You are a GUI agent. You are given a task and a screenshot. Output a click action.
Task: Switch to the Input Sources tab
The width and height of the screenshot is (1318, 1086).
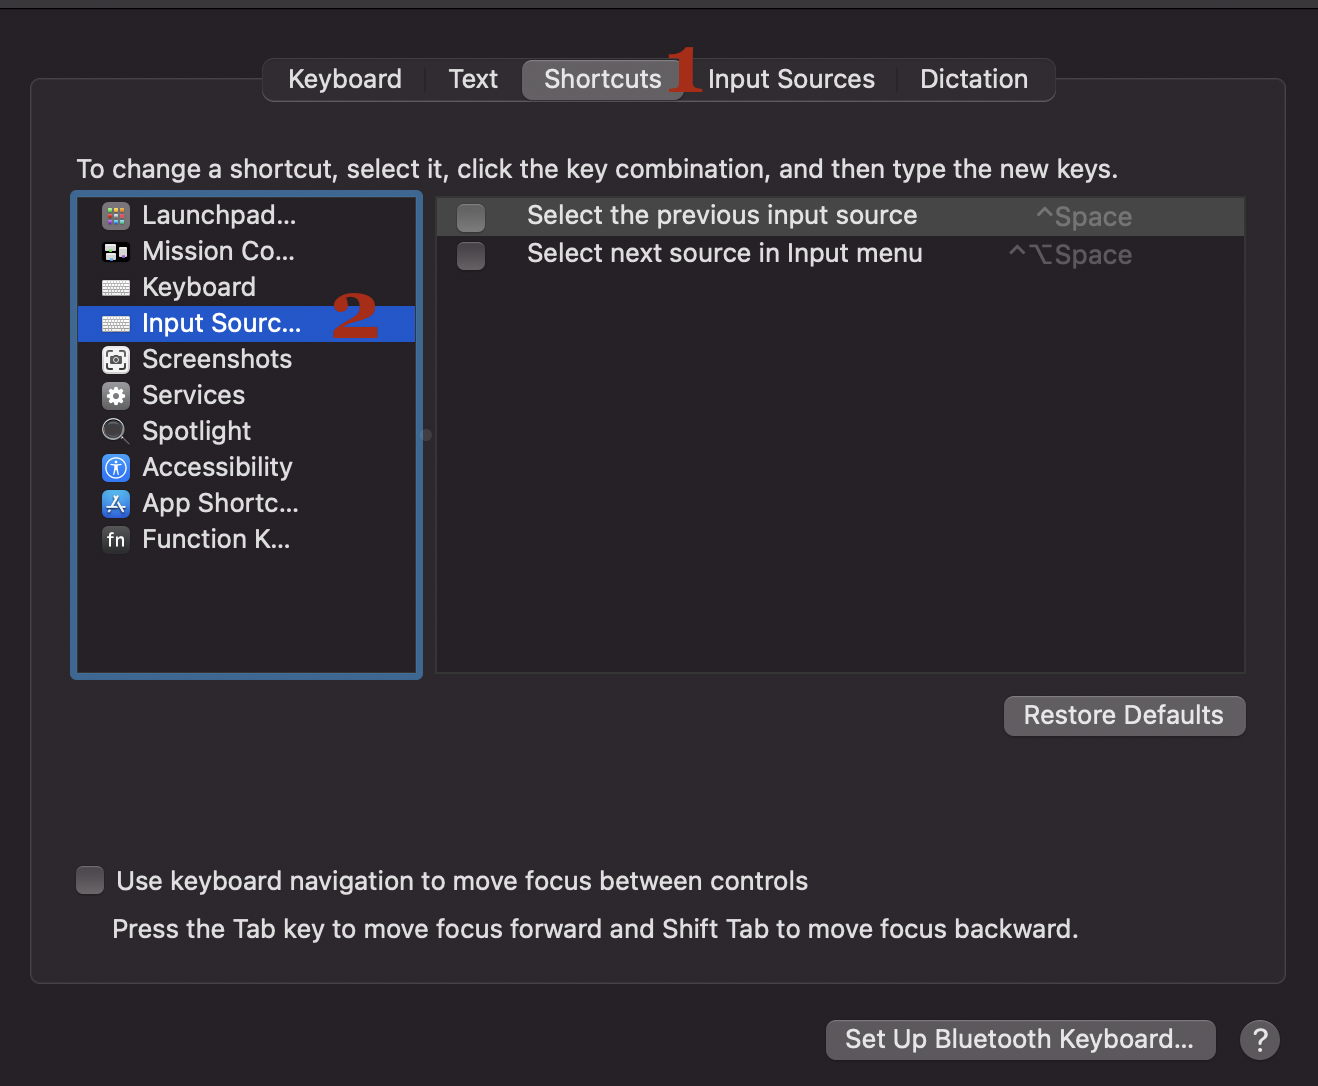click(x=791, y=79)
